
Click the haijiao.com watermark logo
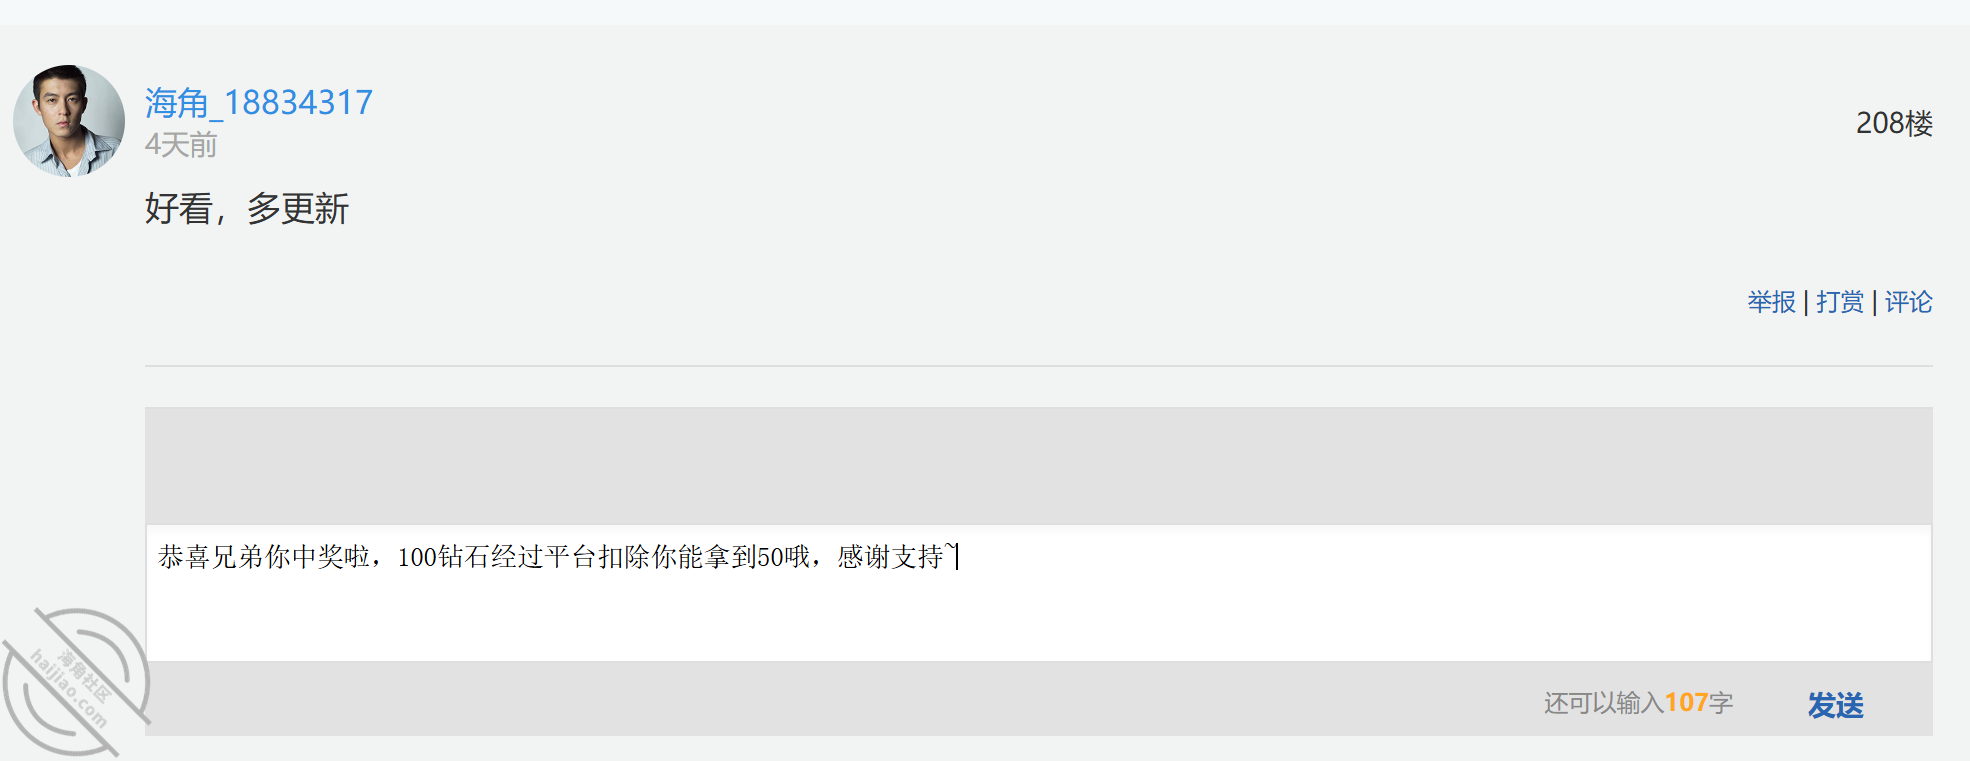(x=76, y=681)
